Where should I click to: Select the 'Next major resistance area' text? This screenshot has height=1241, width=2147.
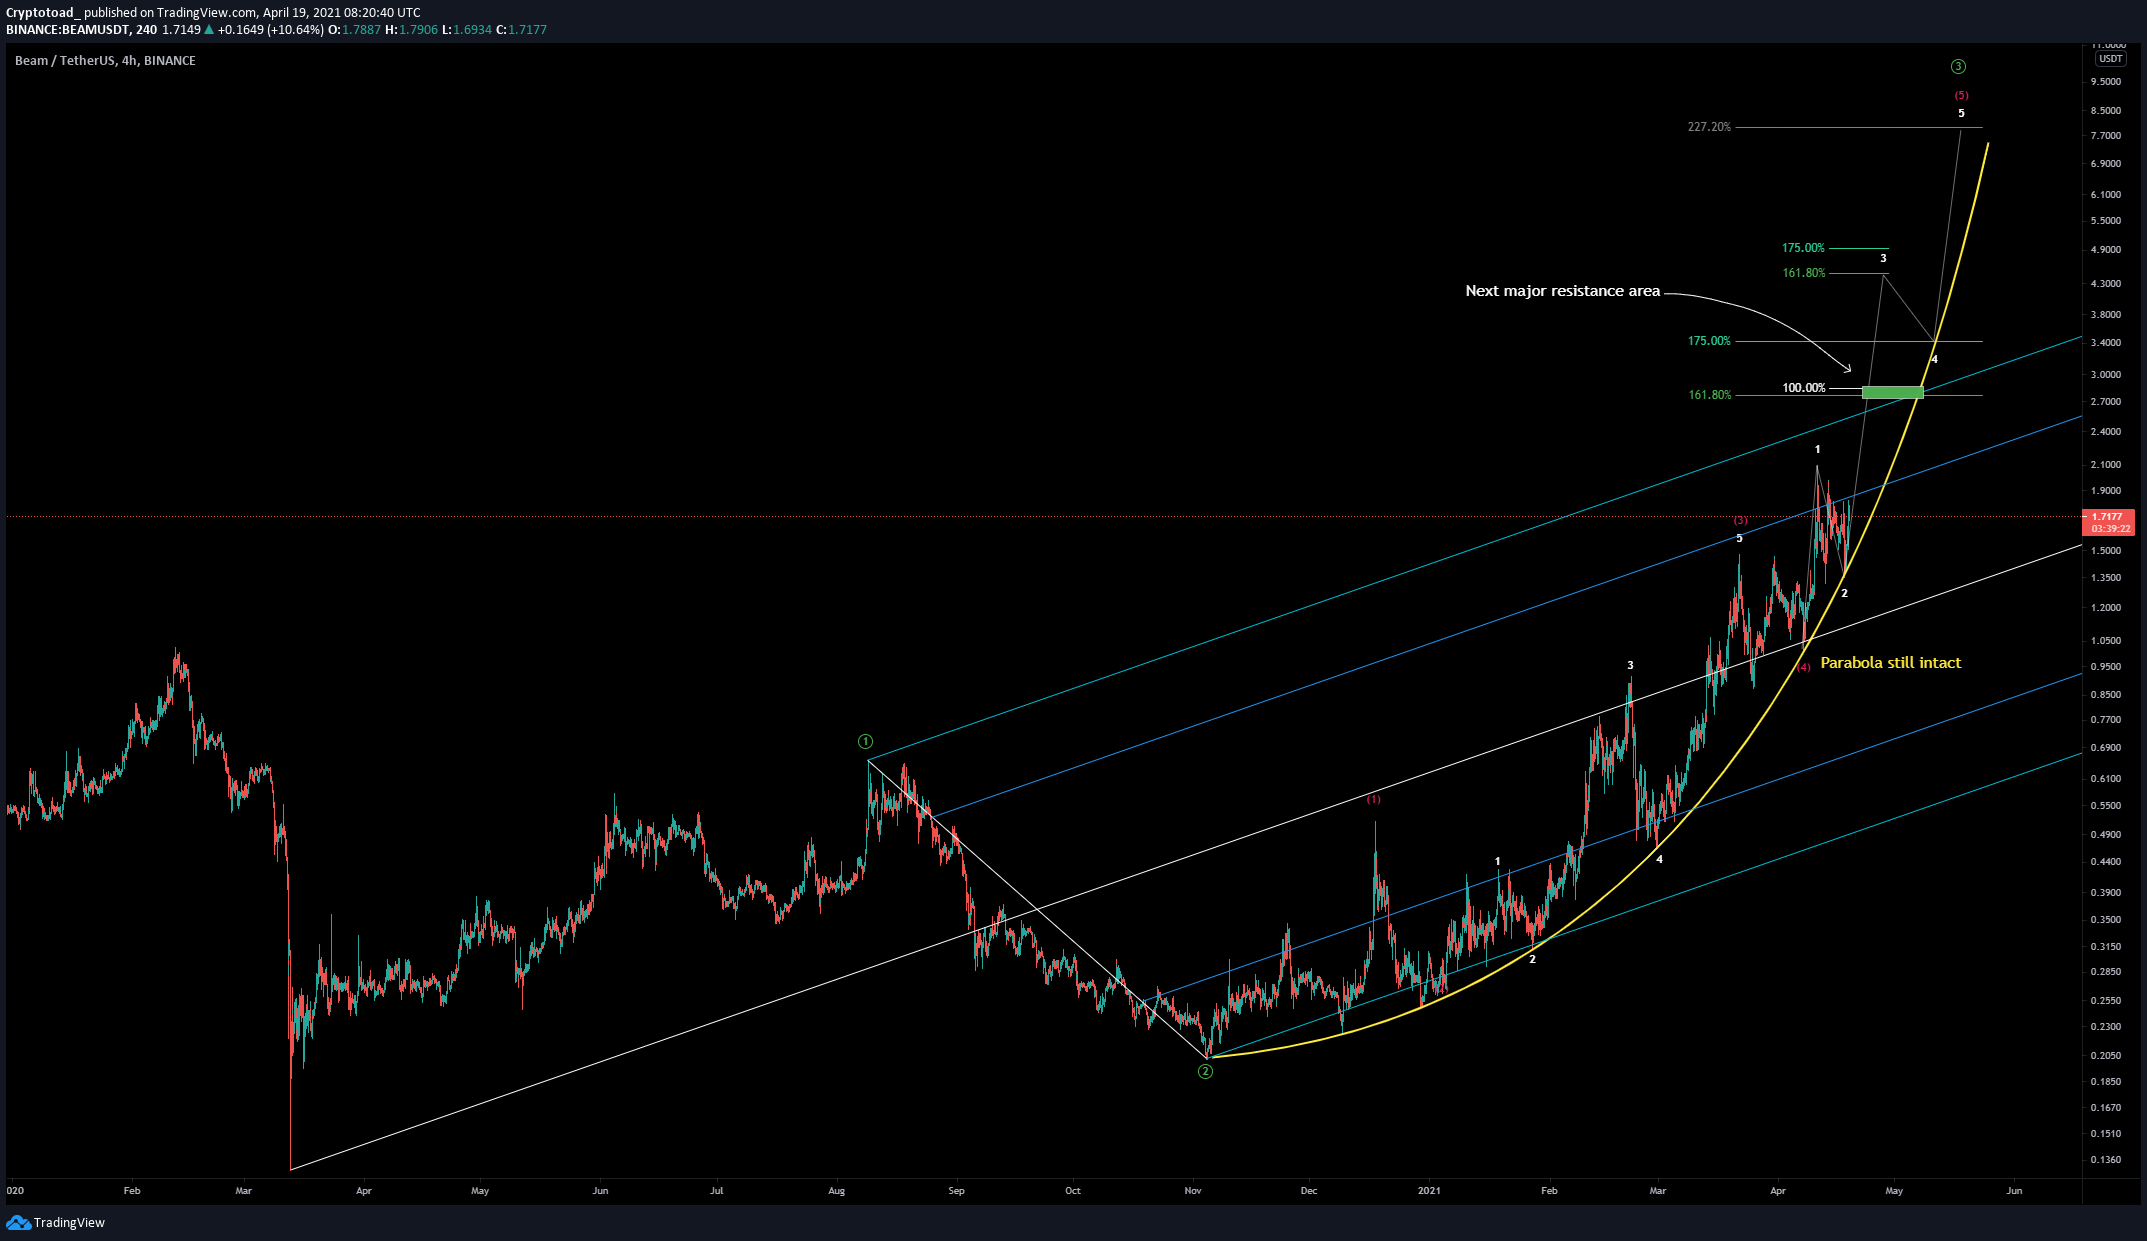[1562, 291]
